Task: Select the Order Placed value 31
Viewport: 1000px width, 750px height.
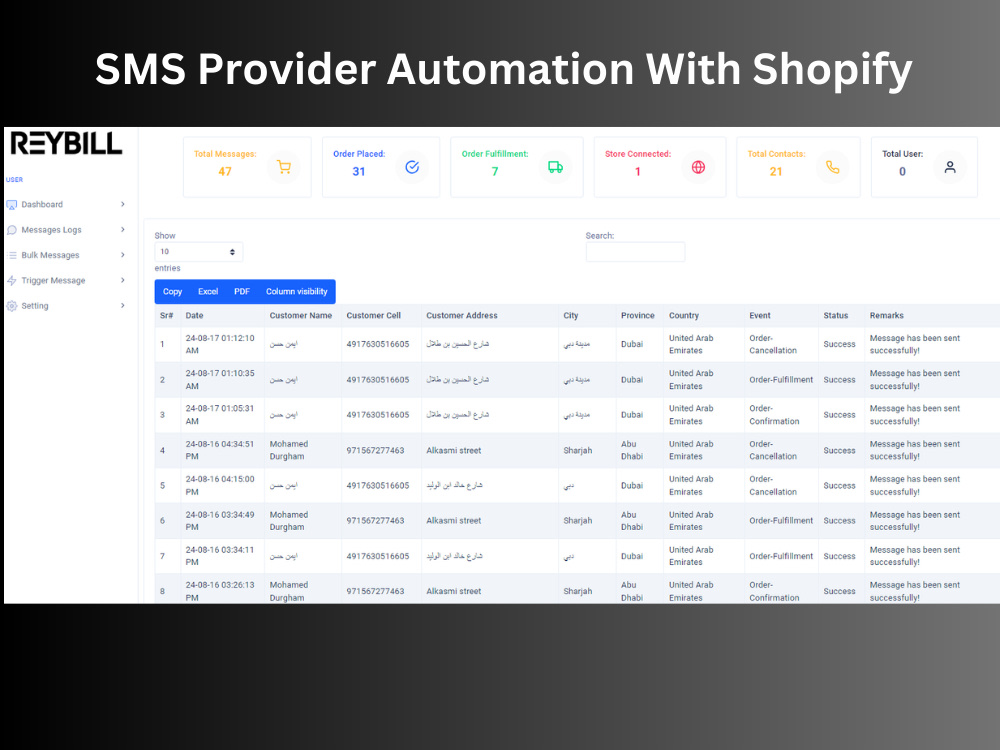Action: (x=358, y=172)
